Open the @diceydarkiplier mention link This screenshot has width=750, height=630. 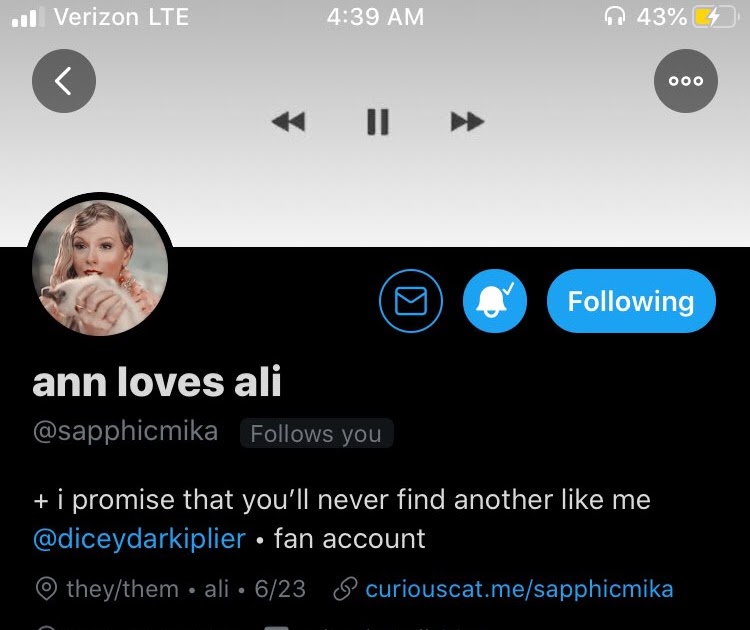(139, 539)
